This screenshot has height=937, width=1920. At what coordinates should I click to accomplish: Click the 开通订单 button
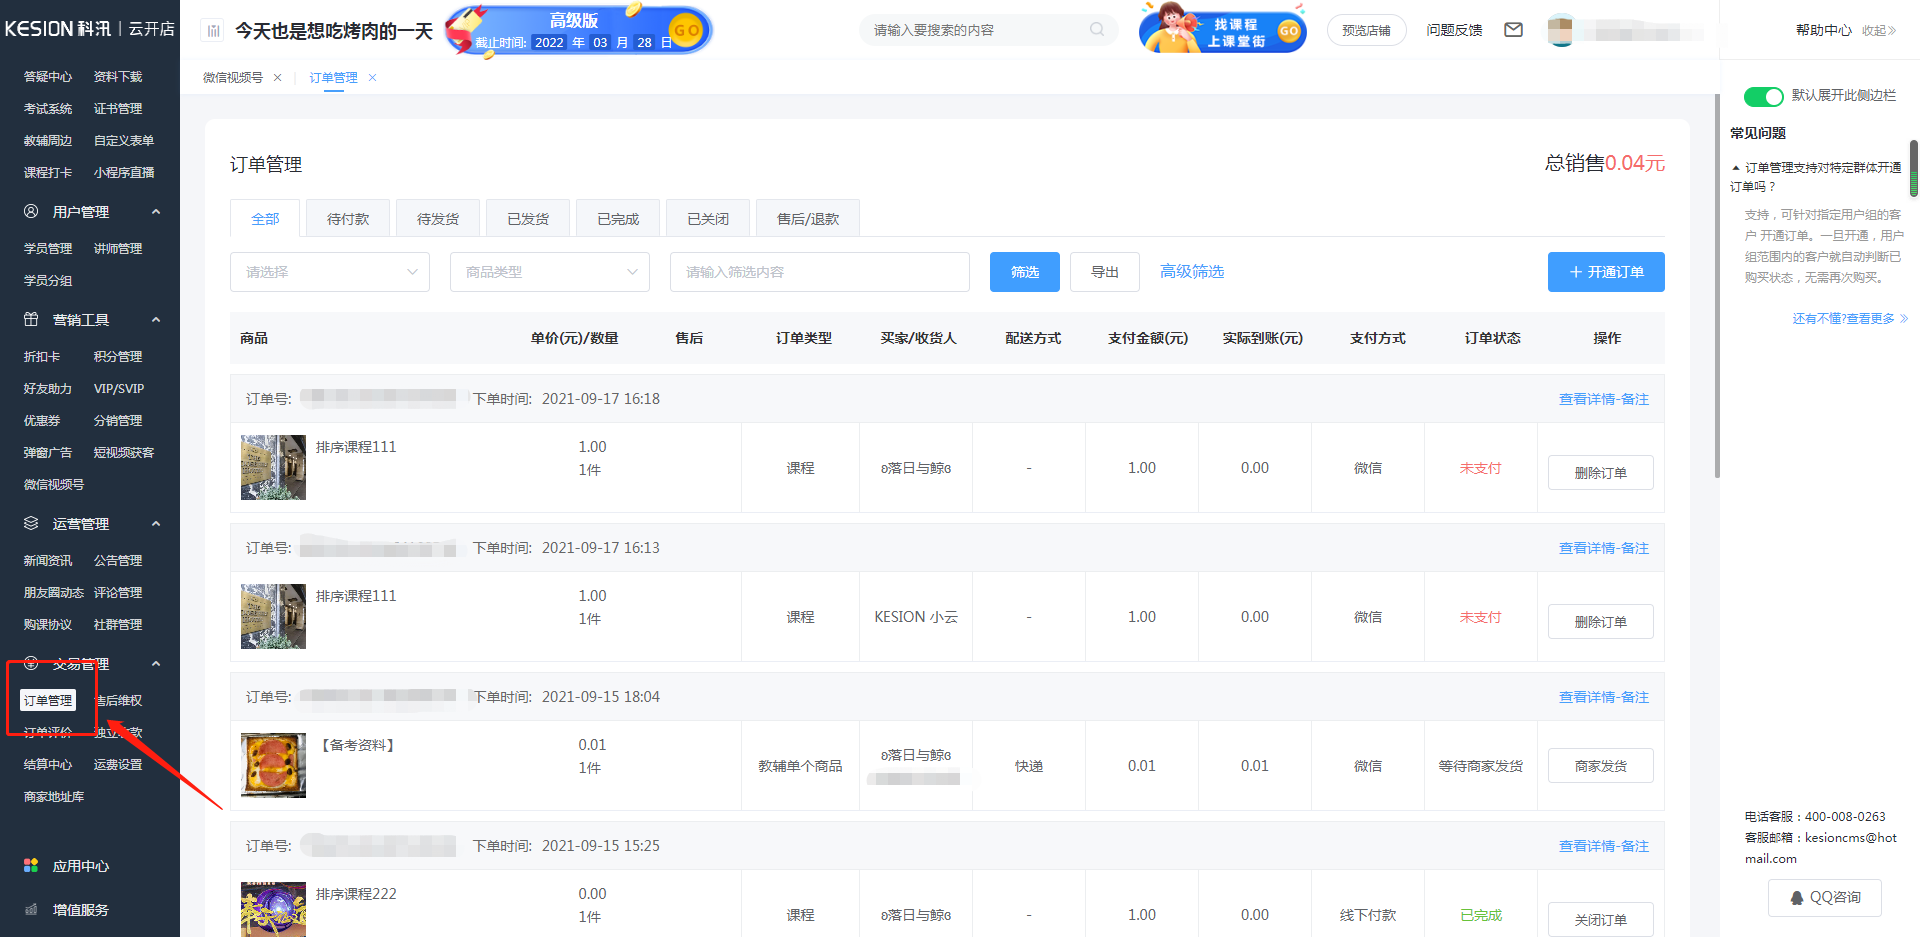tap(1606, 272)
